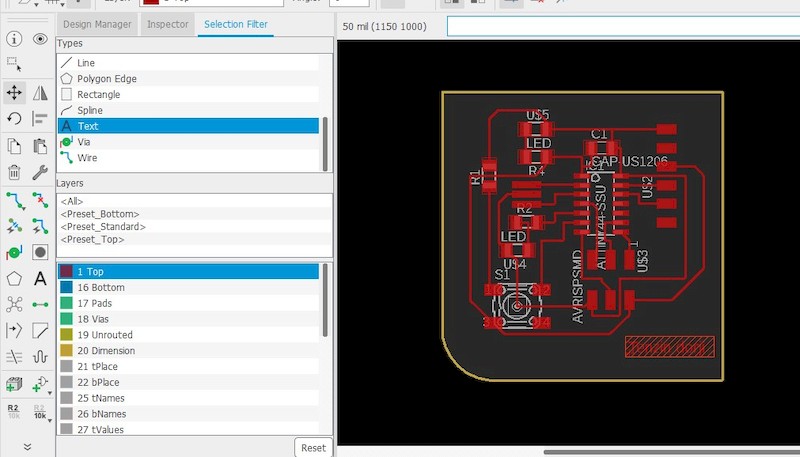Viewport: 800px width, 457px height.
Task: Select the Replace part tool
Action: tap(40, 384)
